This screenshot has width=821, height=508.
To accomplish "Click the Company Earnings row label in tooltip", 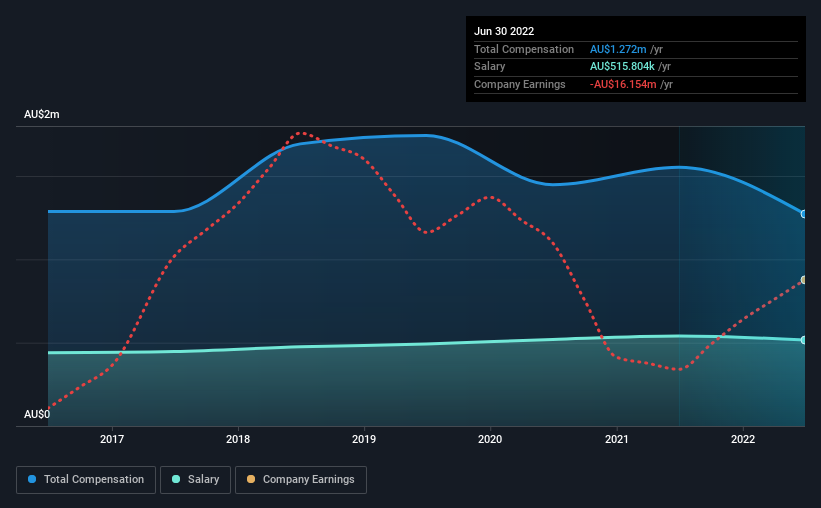I will click(x=519, y=84).
